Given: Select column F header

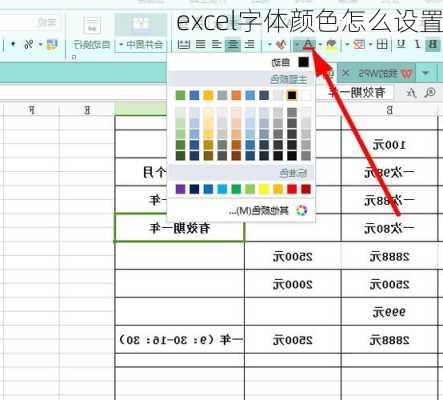Looking at the screenshot, I should 31,110.
